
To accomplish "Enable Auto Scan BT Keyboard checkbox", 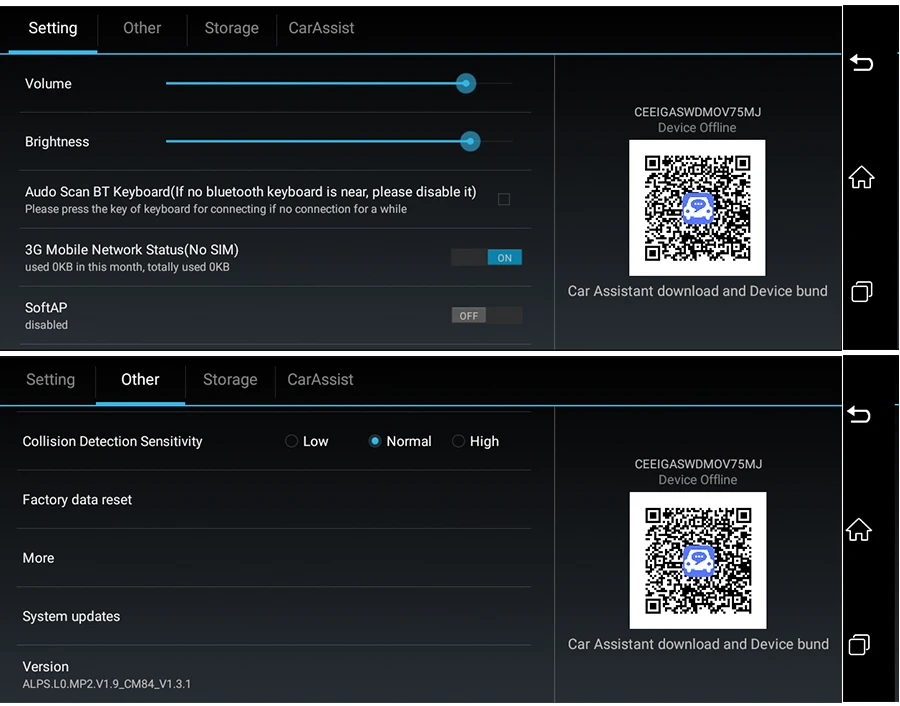I will [x=503, y=199].
